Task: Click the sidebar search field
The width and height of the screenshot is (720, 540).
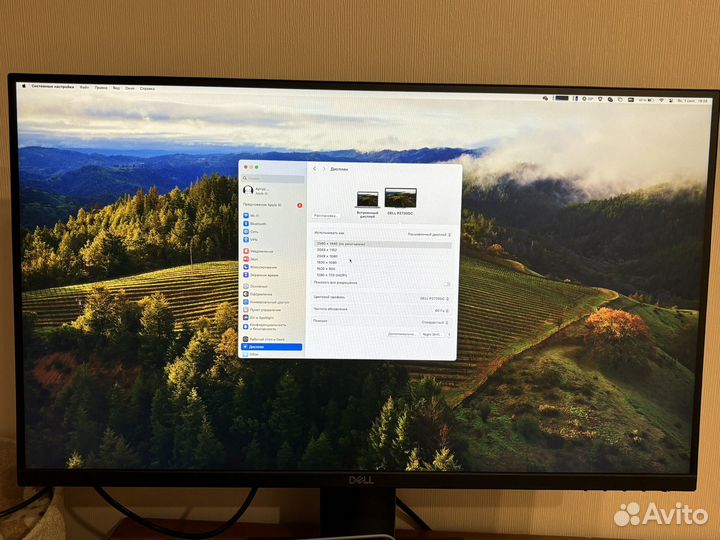Action: click(273, 178)
